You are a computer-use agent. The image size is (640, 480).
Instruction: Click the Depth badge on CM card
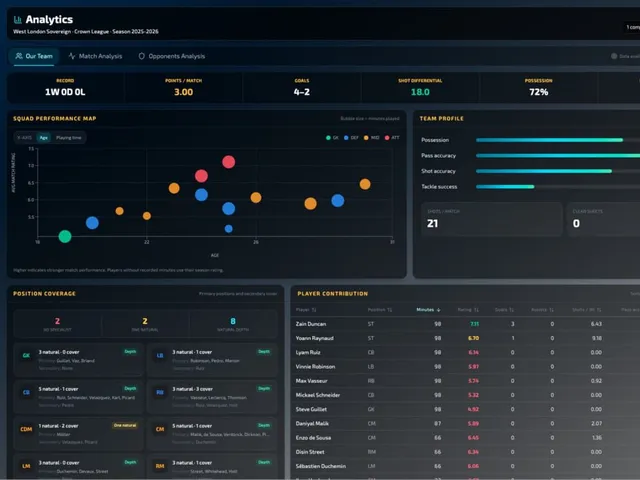click(264, 425)
